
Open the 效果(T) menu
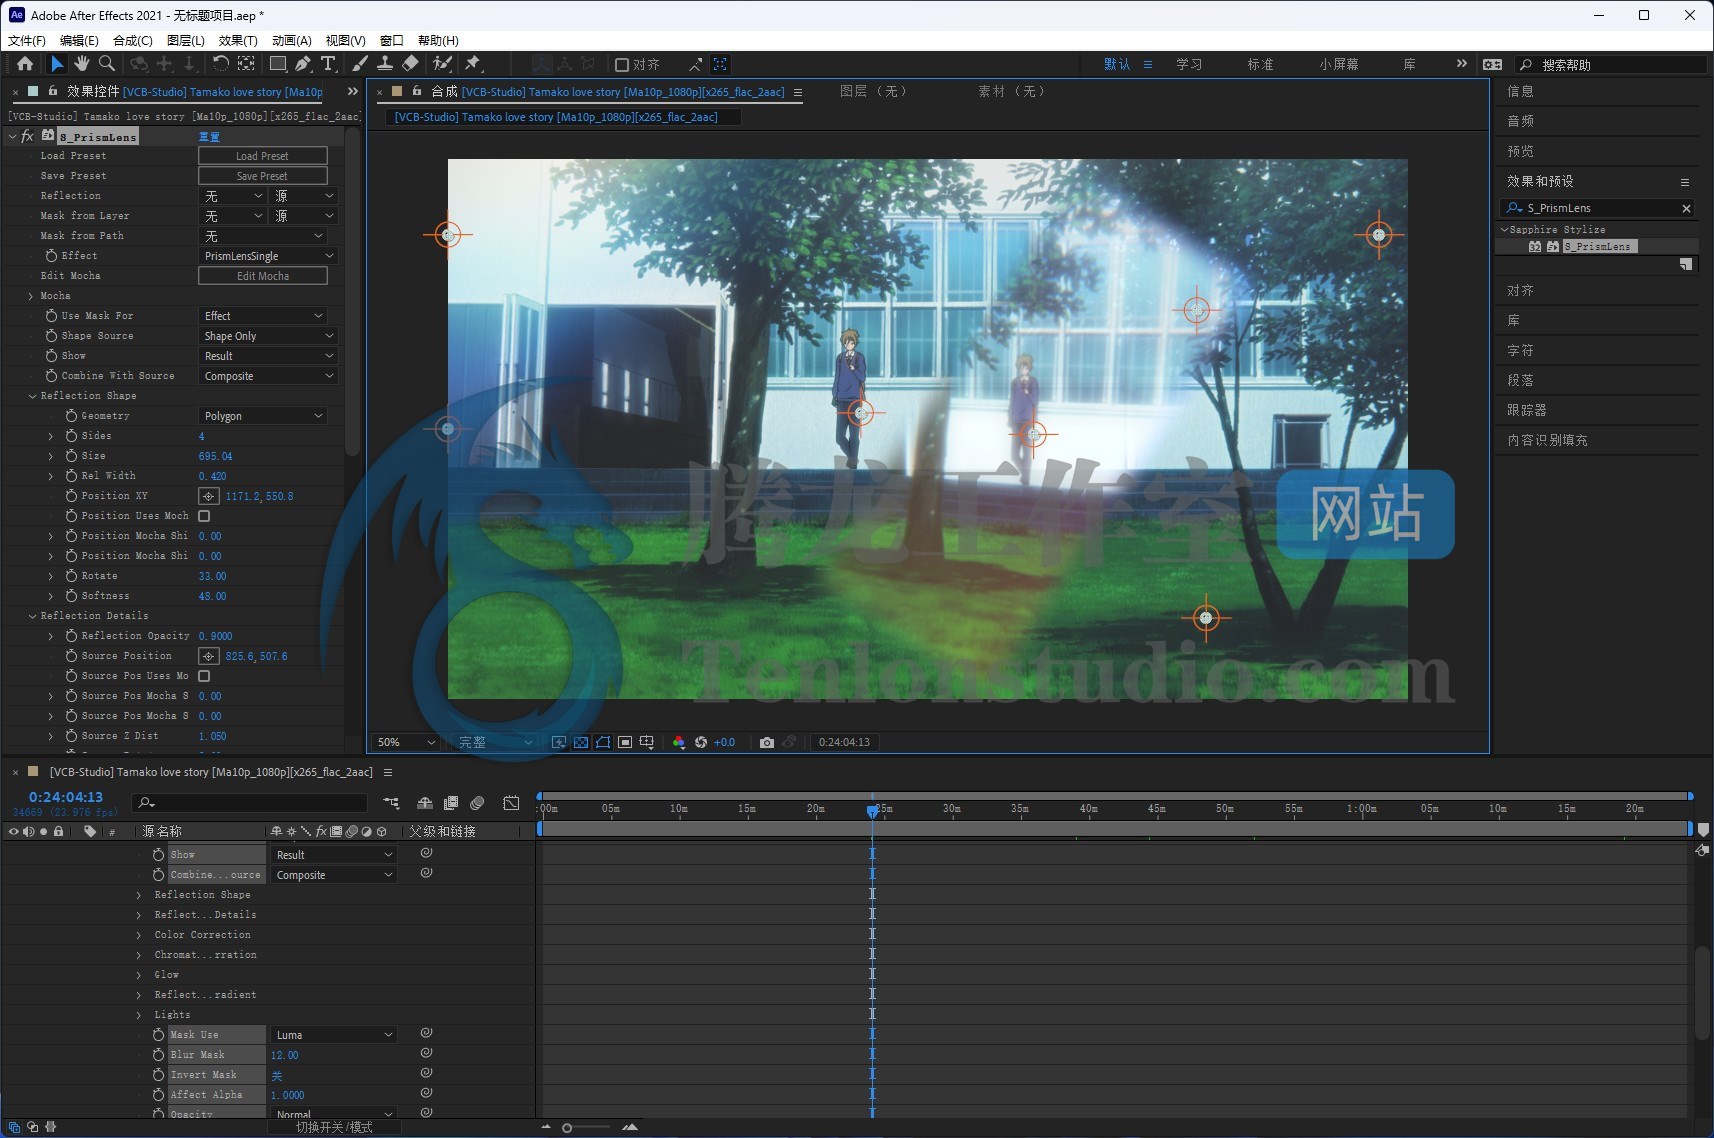point(238,41)
